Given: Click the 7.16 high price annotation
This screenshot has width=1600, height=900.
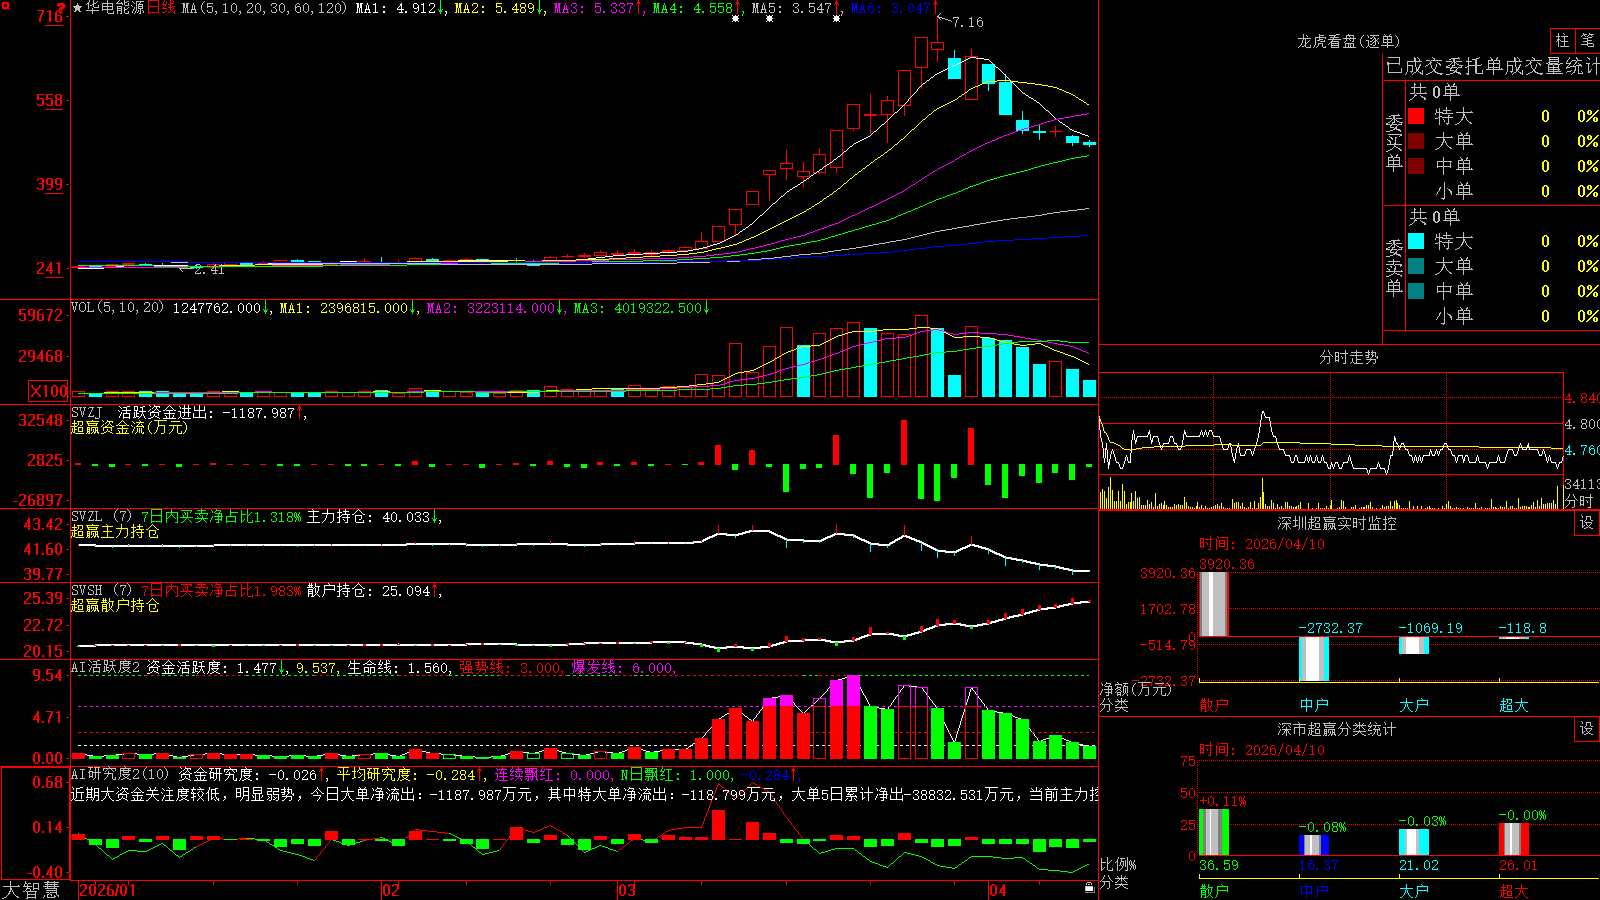Looking at the screenshot, I should click(x=968, y=22).
